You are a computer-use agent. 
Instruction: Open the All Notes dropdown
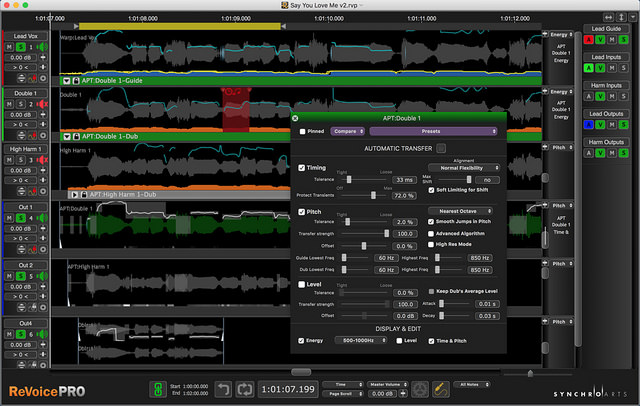[x=472, y=384]
